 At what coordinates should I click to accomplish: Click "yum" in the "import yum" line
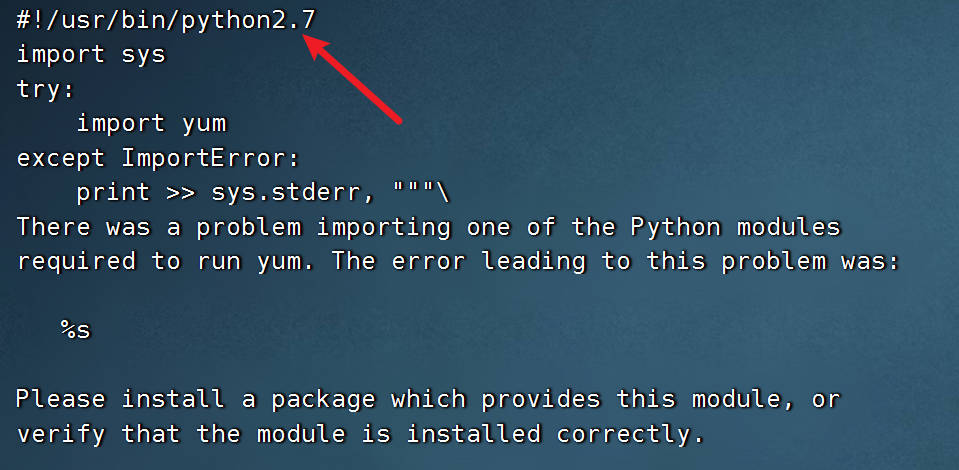click(x=204, y=124)
